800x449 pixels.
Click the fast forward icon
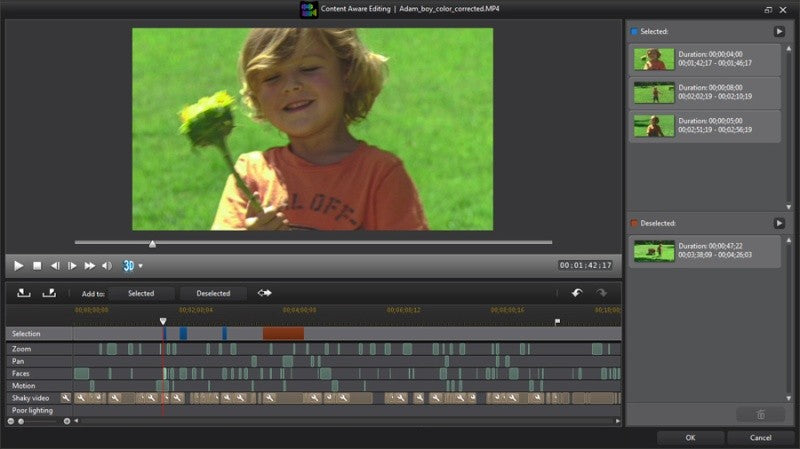pyautogui.click(x=89, y=266)
